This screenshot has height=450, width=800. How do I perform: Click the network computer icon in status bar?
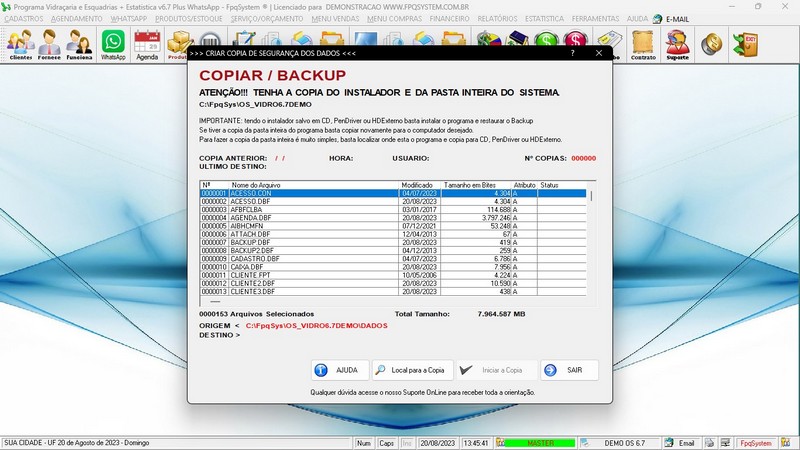click(725, 443)
